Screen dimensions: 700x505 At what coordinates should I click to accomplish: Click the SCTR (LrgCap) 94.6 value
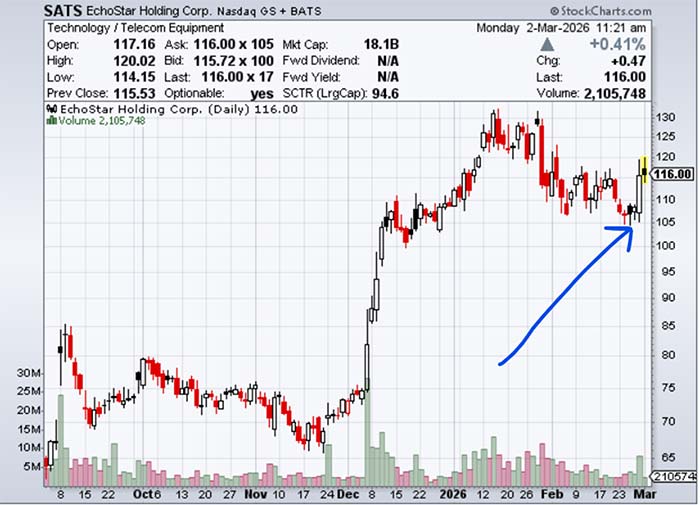point(380,93)
